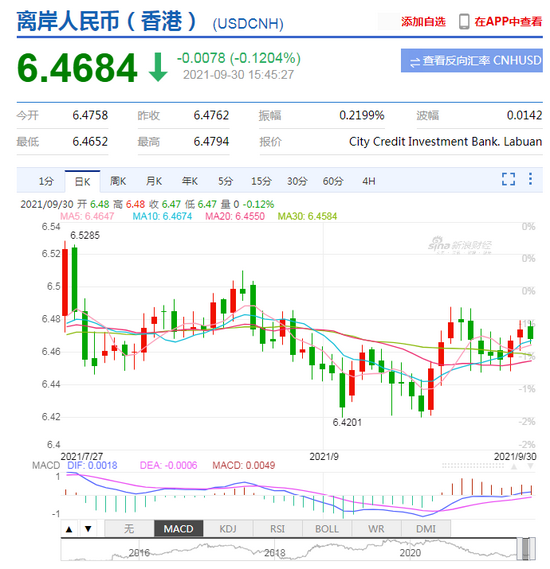550x569 pixels.
Task: Click the 2018 area of overview timeline
Action: pyautogui.click(x=275, y=553)
